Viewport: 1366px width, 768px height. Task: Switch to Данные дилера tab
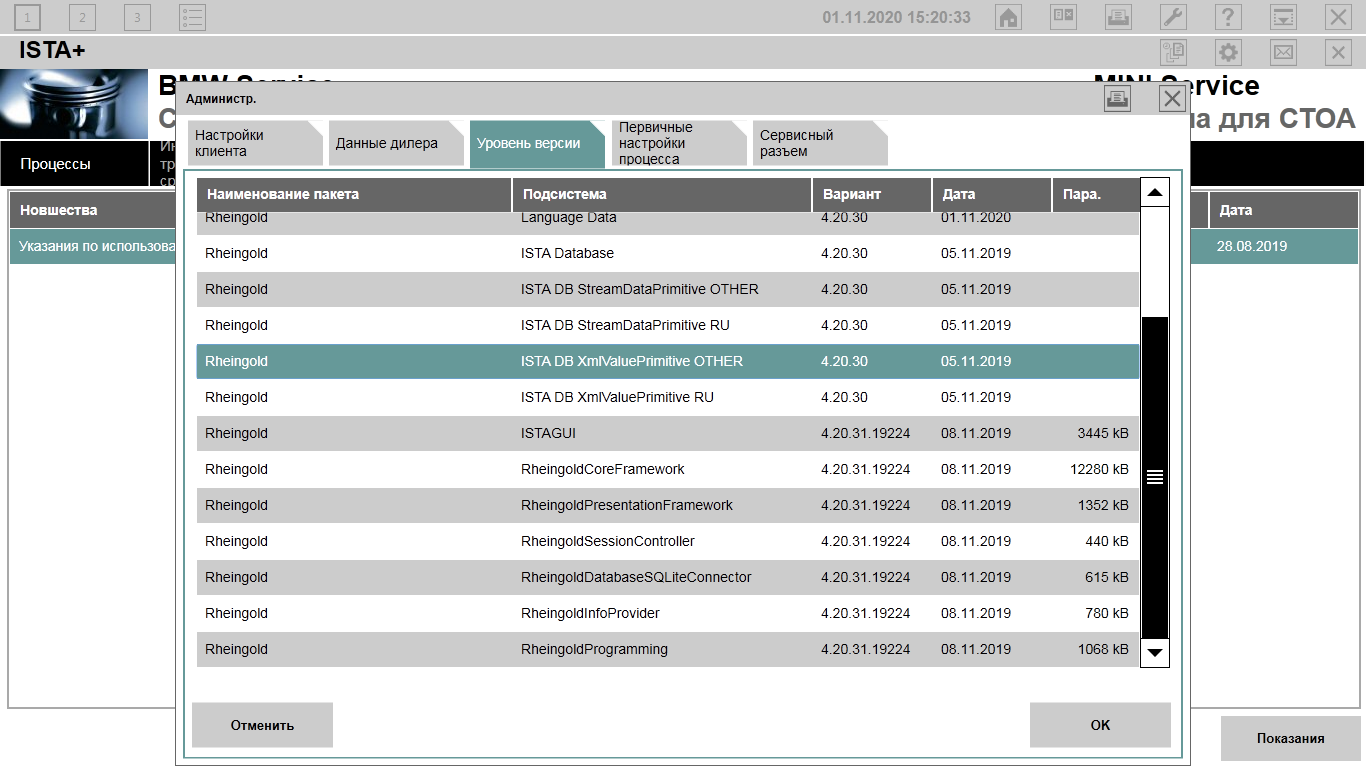coord(396,143)
